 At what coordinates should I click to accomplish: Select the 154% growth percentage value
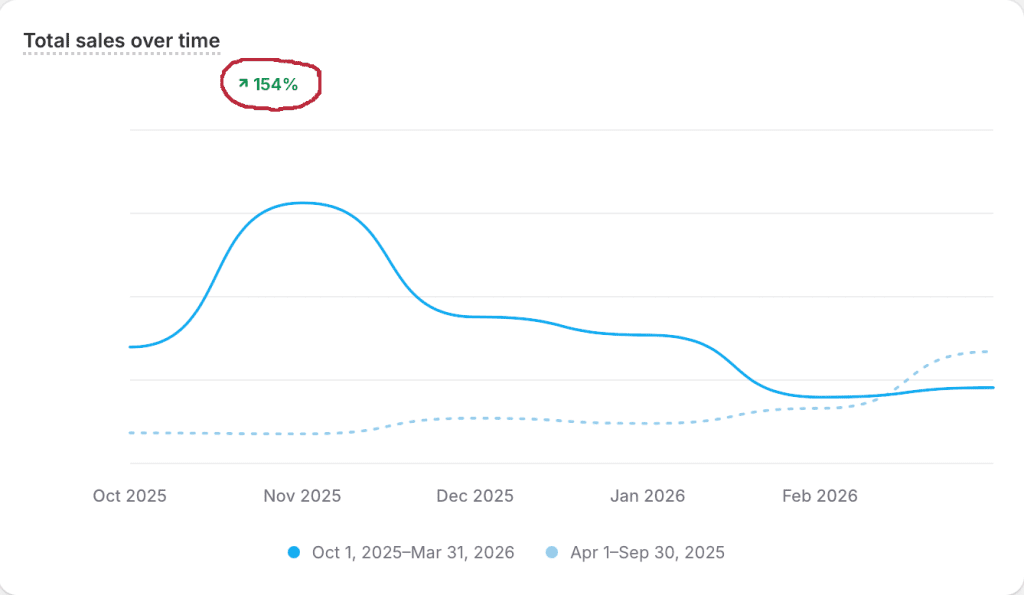pos(275,85)
